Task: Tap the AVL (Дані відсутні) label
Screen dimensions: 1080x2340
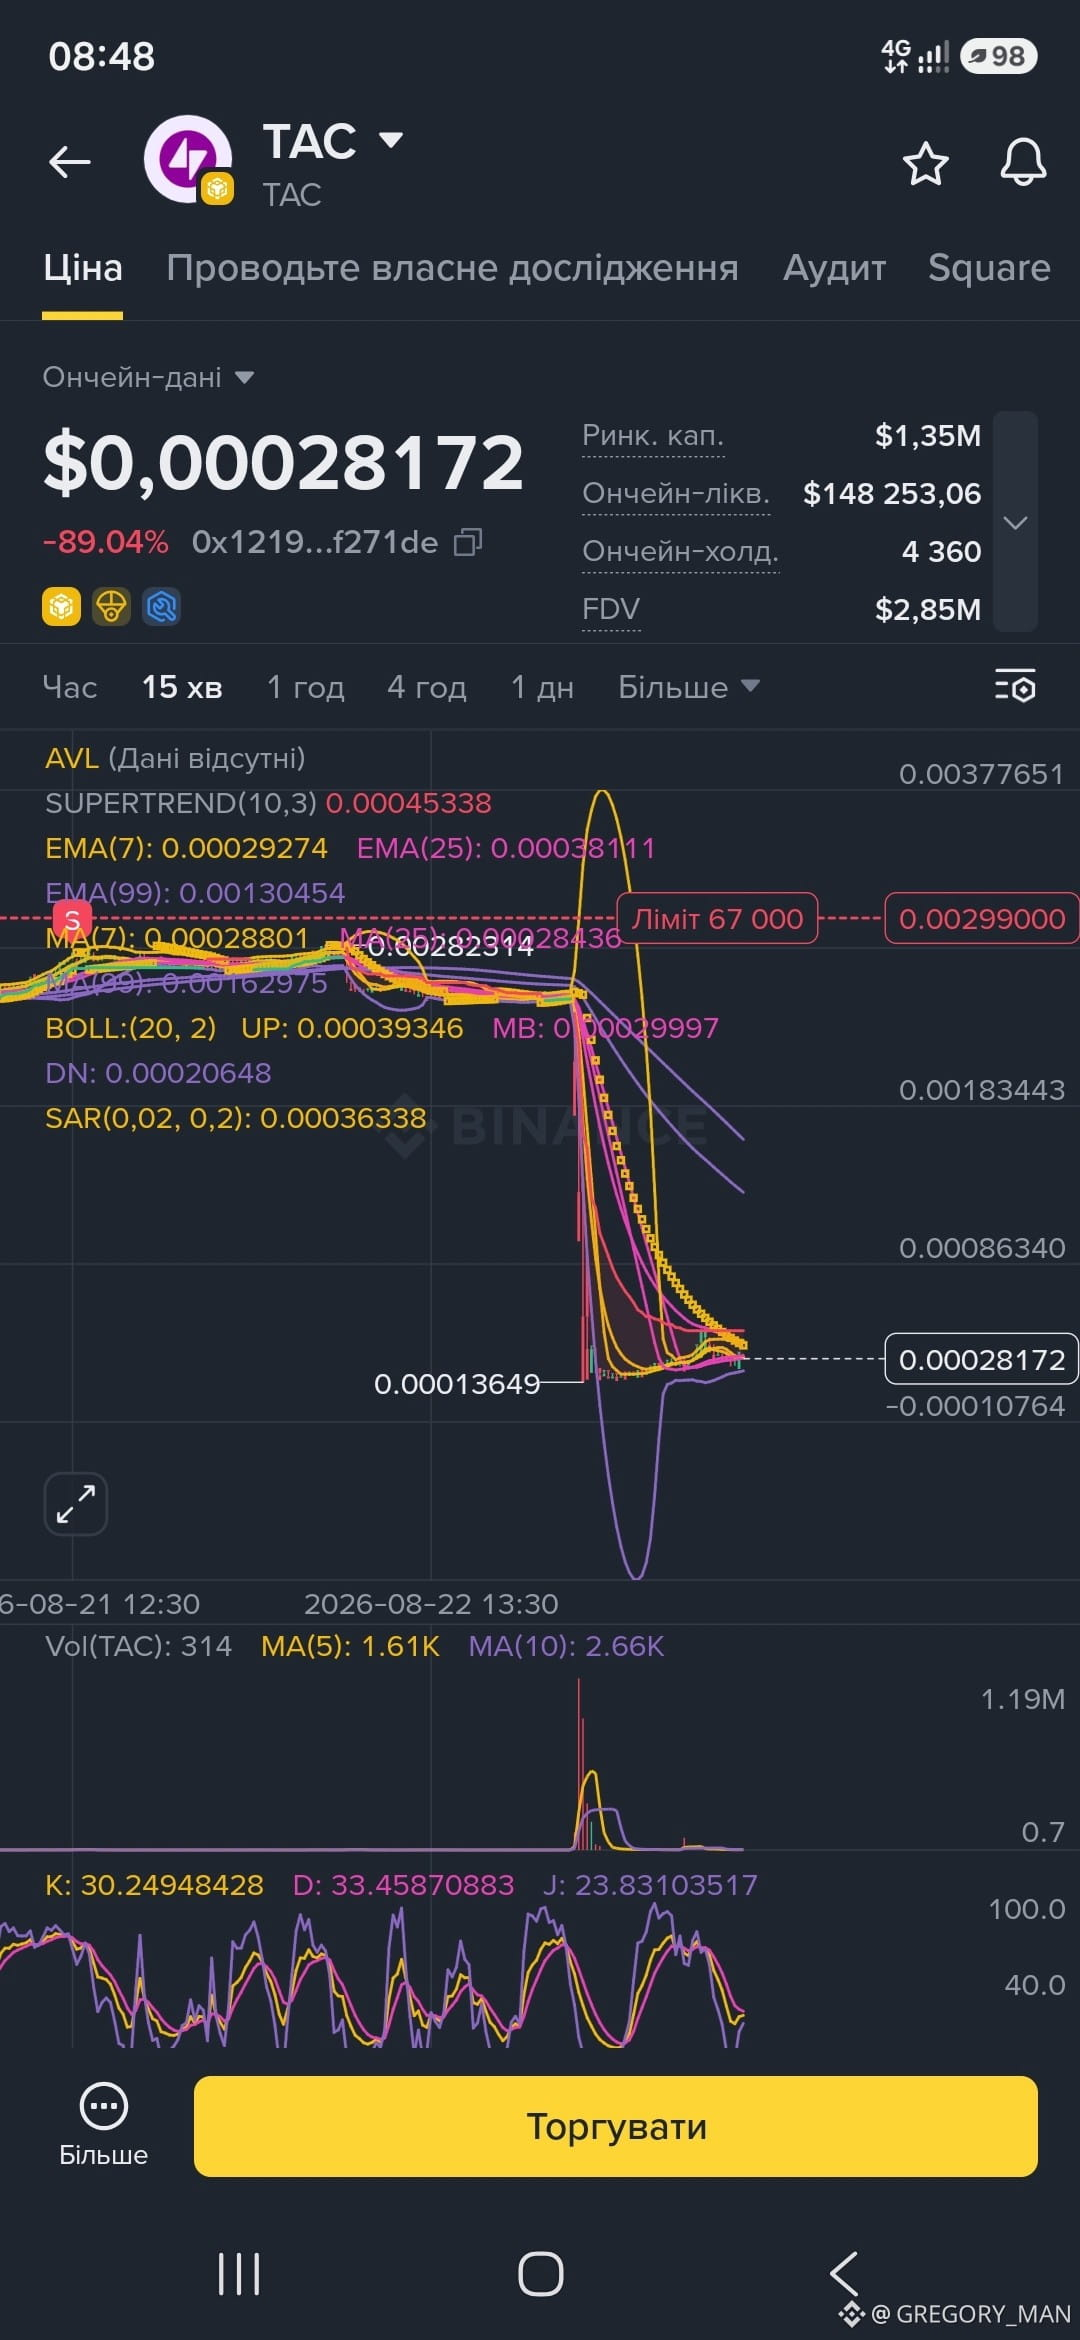Action: pyautogui.click(x=175, y=758)
